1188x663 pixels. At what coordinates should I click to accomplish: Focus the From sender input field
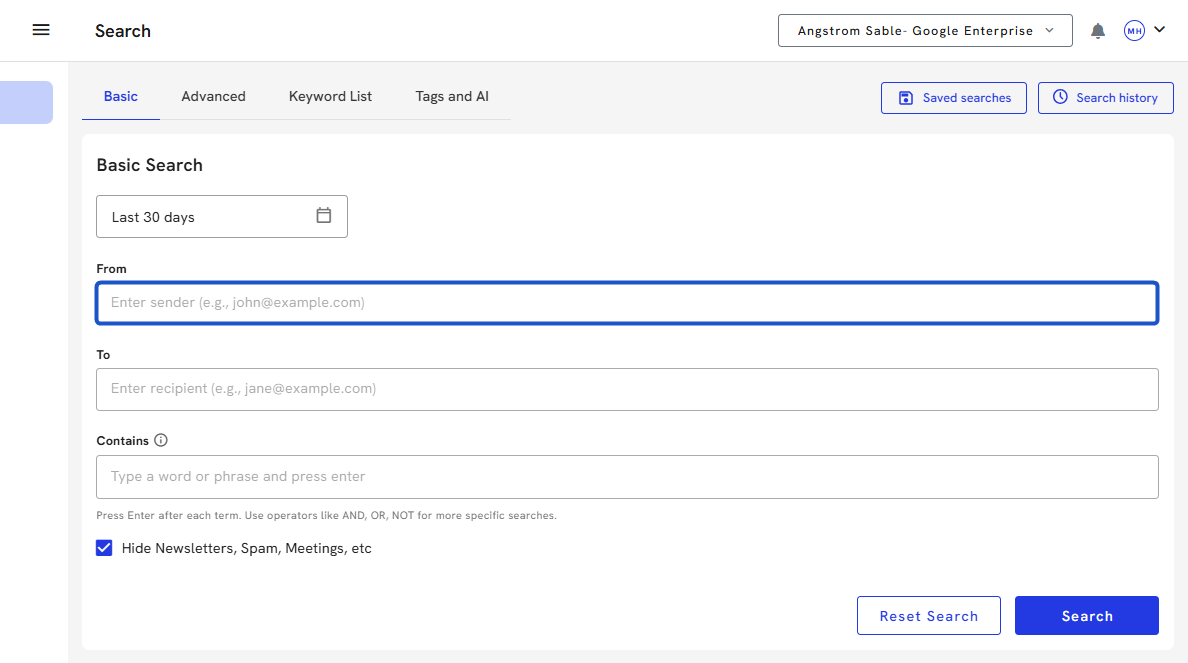point(626,303)
